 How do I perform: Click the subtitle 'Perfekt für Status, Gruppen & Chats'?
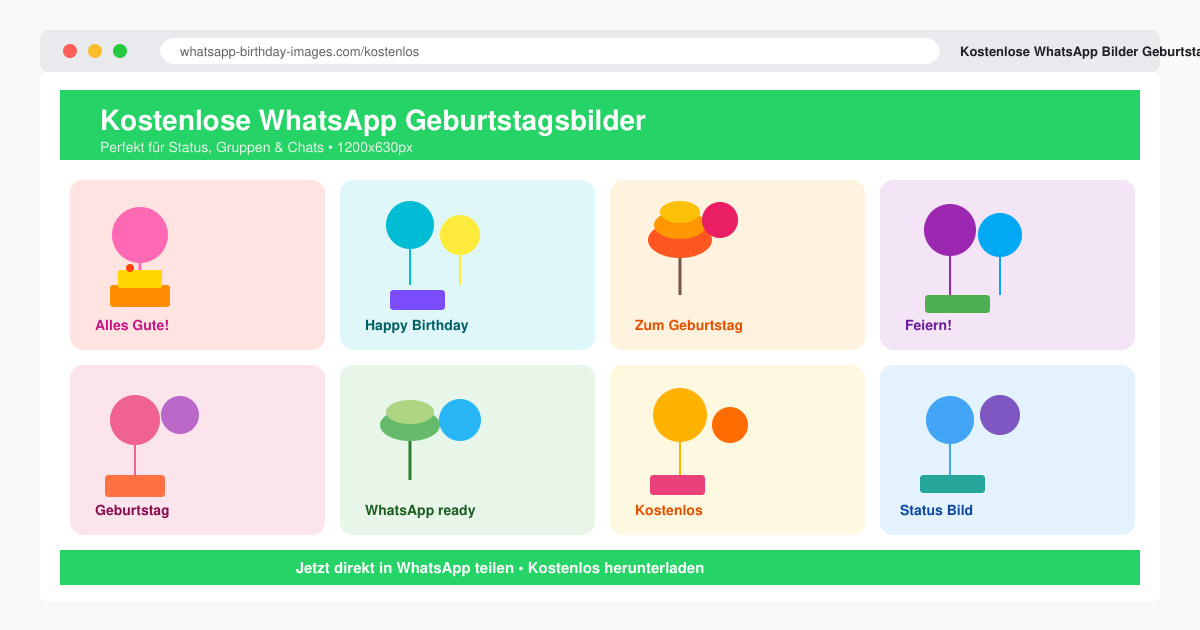[211, 147]
